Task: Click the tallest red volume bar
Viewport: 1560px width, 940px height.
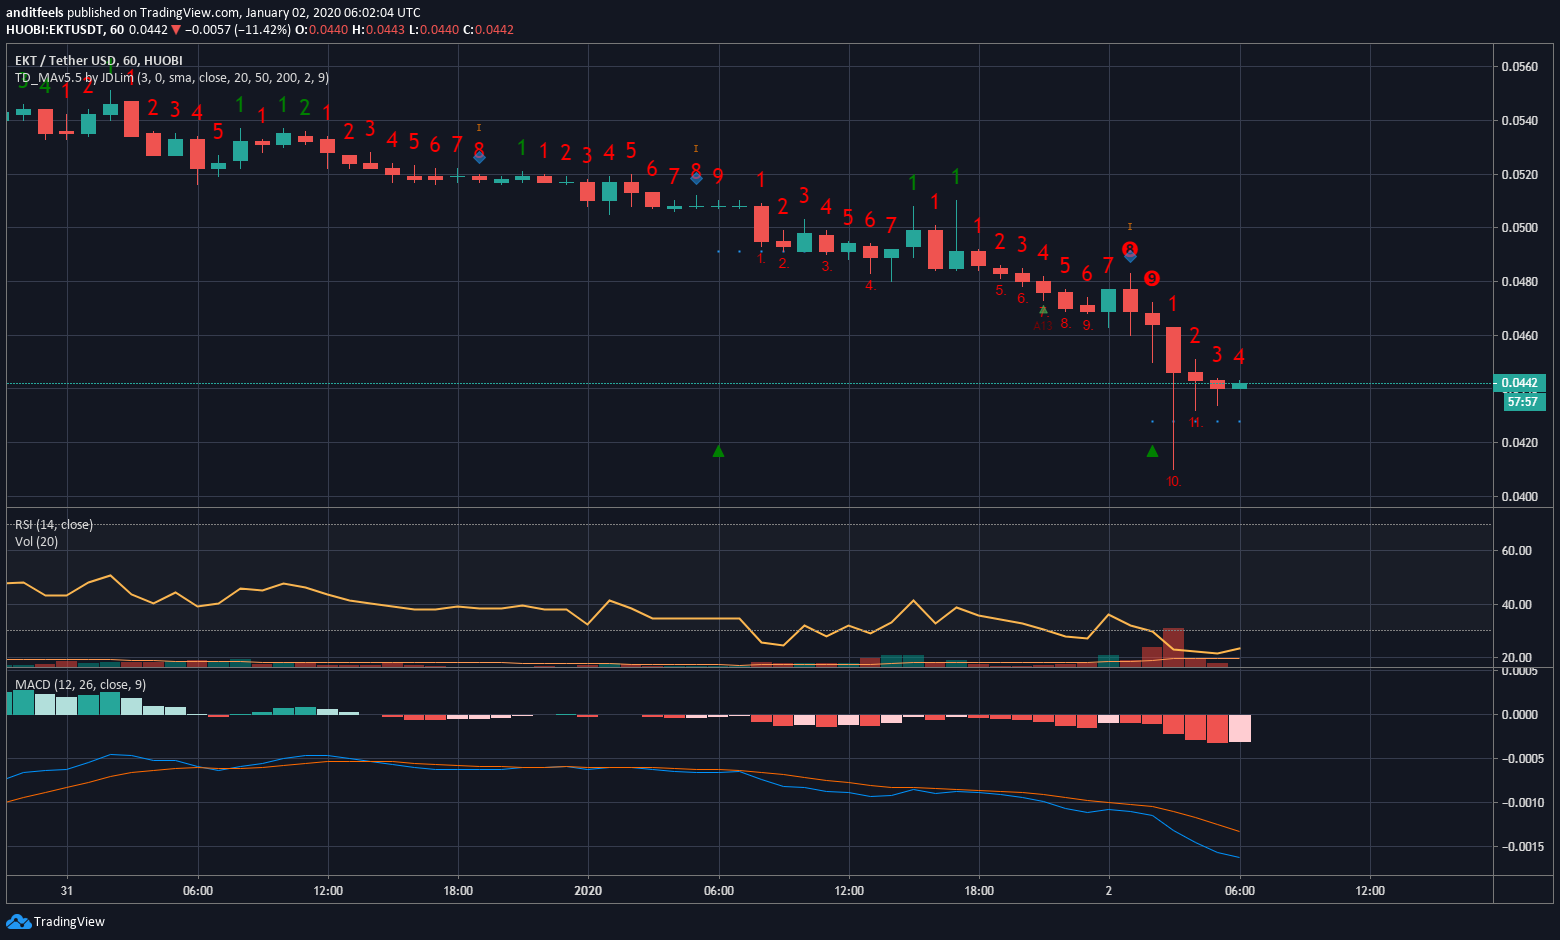Action: click(x=1174, y=647)
